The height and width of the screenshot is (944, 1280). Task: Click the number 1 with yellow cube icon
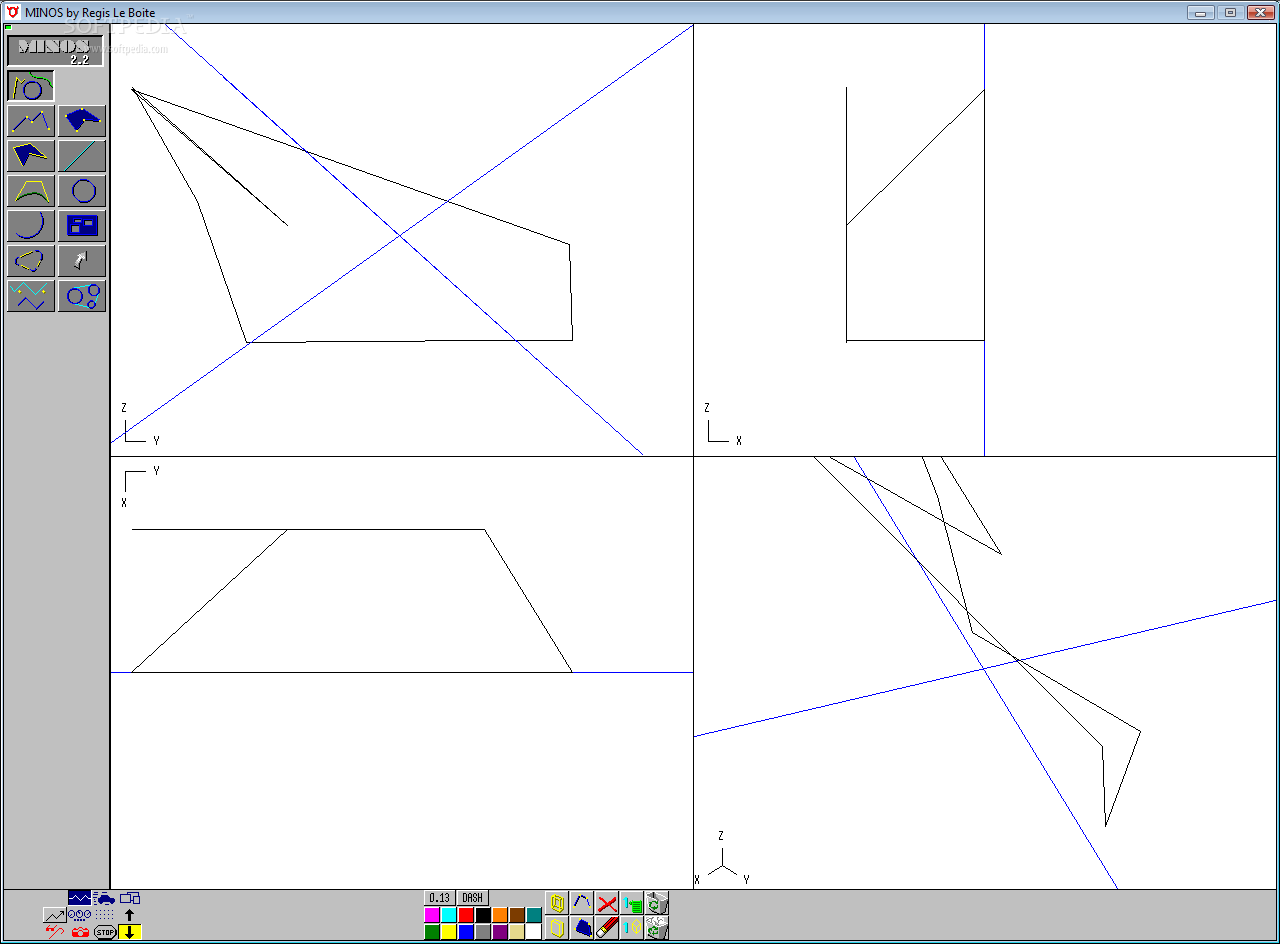pos(632,928)
